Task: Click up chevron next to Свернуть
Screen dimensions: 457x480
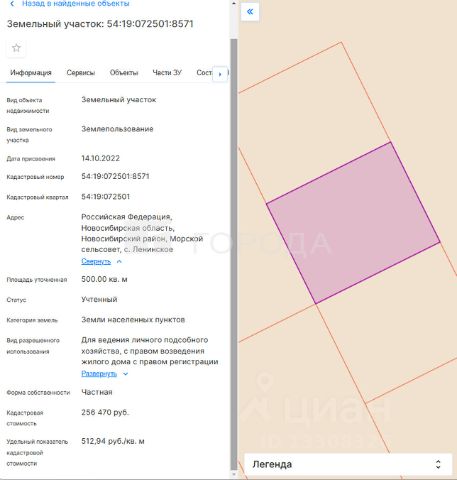Action: [x=119, y=262]
